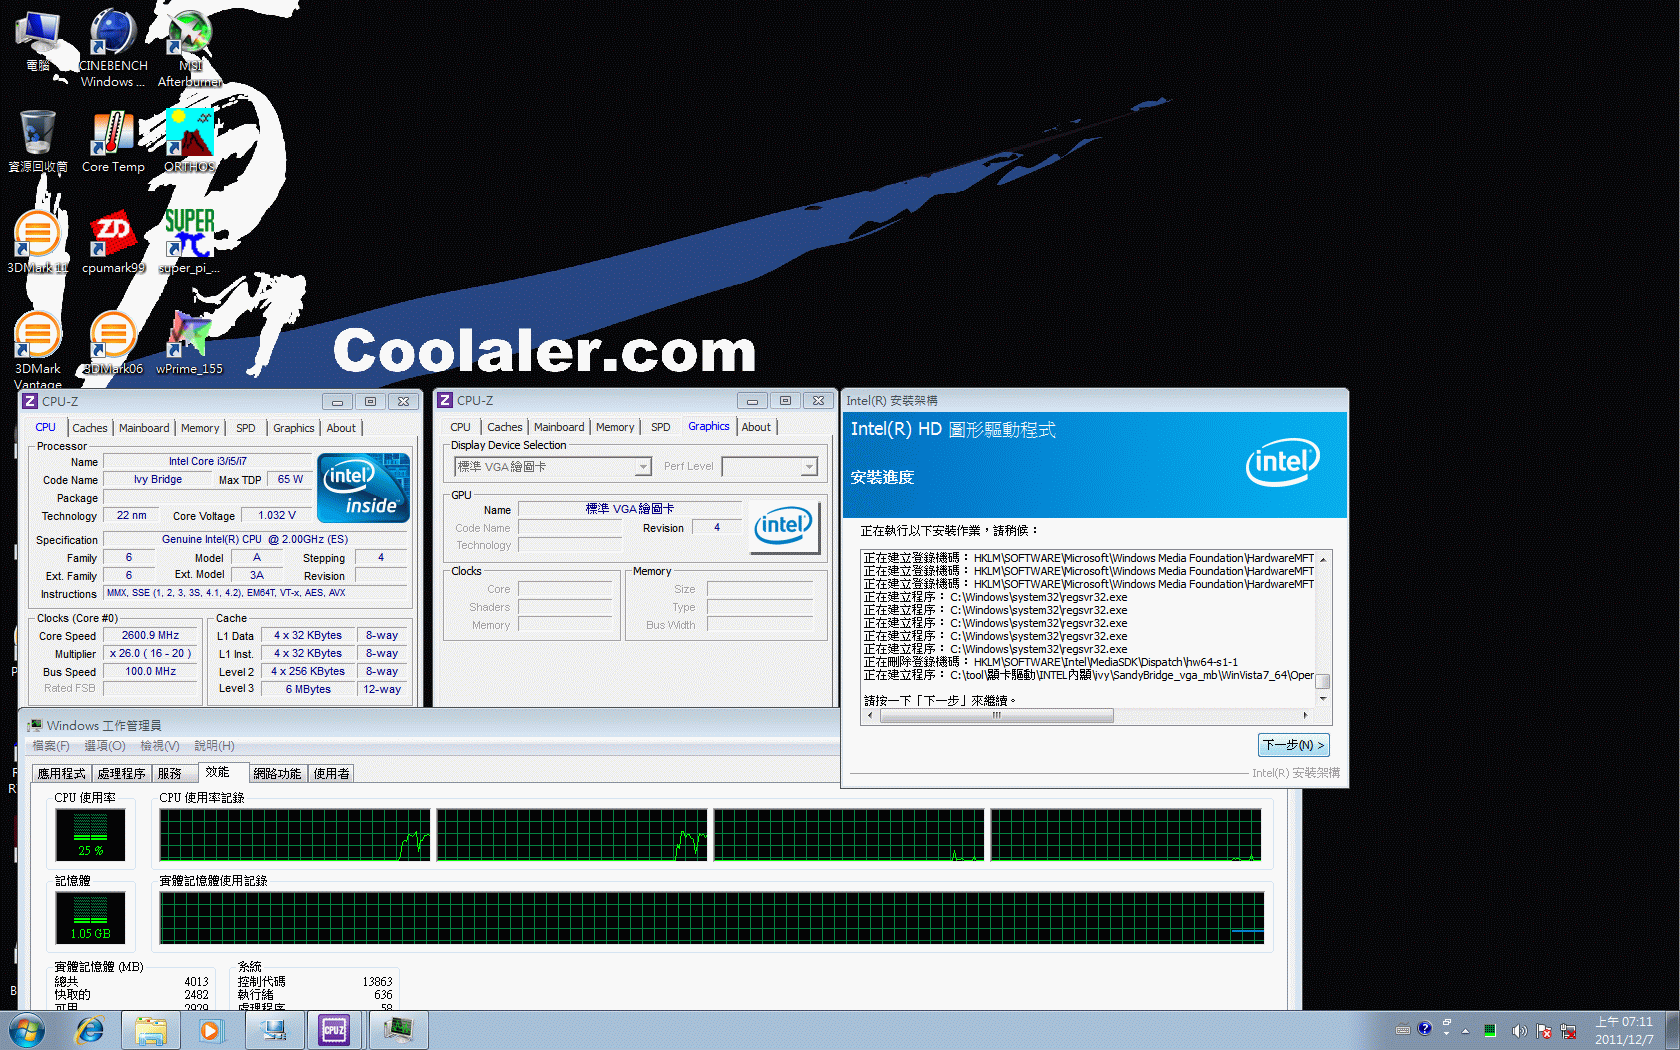Image resolution: width=1680 pixels, height=1050 pixels.
Task: Switch to CPU-Z taskbar button
Action: pos(334,1029)
